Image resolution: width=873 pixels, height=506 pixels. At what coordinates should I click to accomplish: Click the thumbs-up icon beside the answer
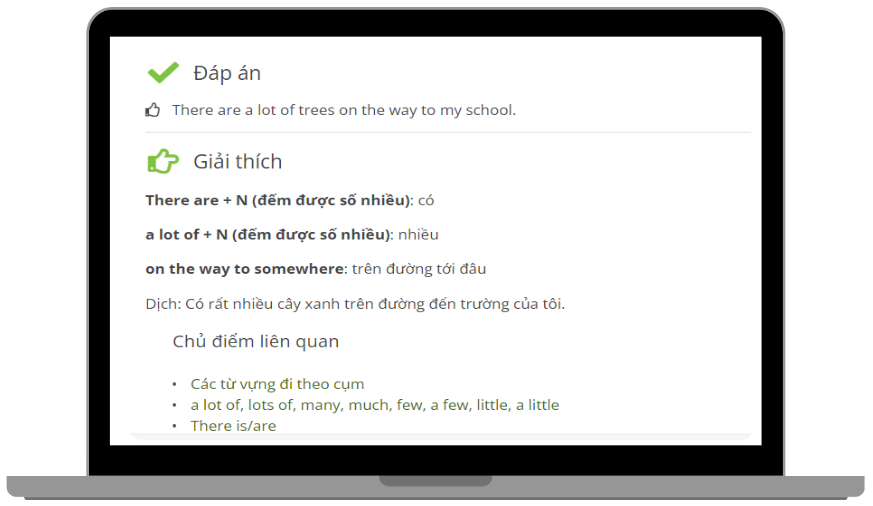[153, 110]
